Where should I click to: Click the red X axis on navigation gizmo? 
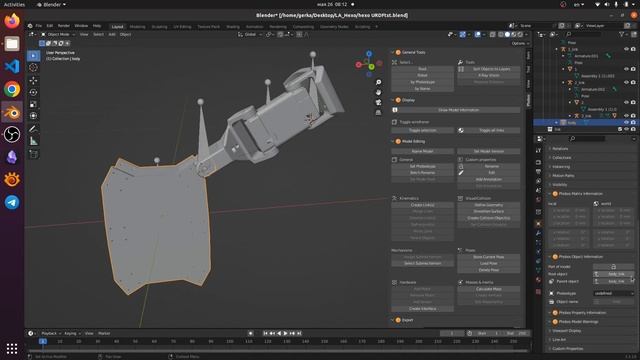[358, 64]
